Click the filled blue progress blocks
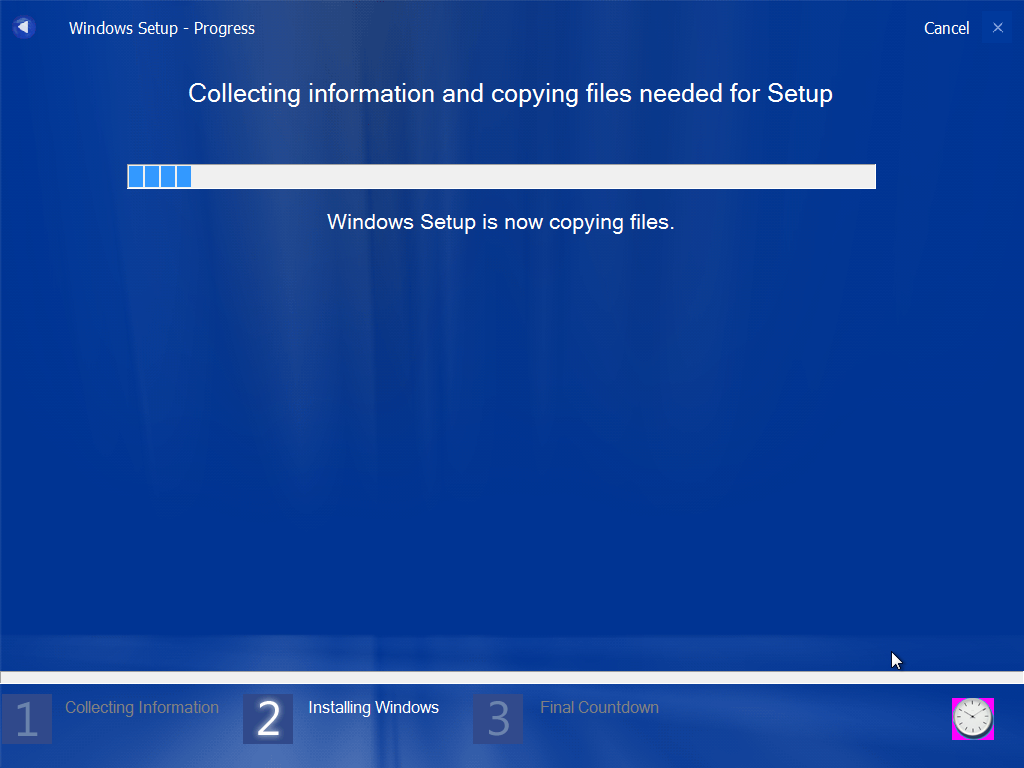 pyautogui.click(x=160, y=176)
